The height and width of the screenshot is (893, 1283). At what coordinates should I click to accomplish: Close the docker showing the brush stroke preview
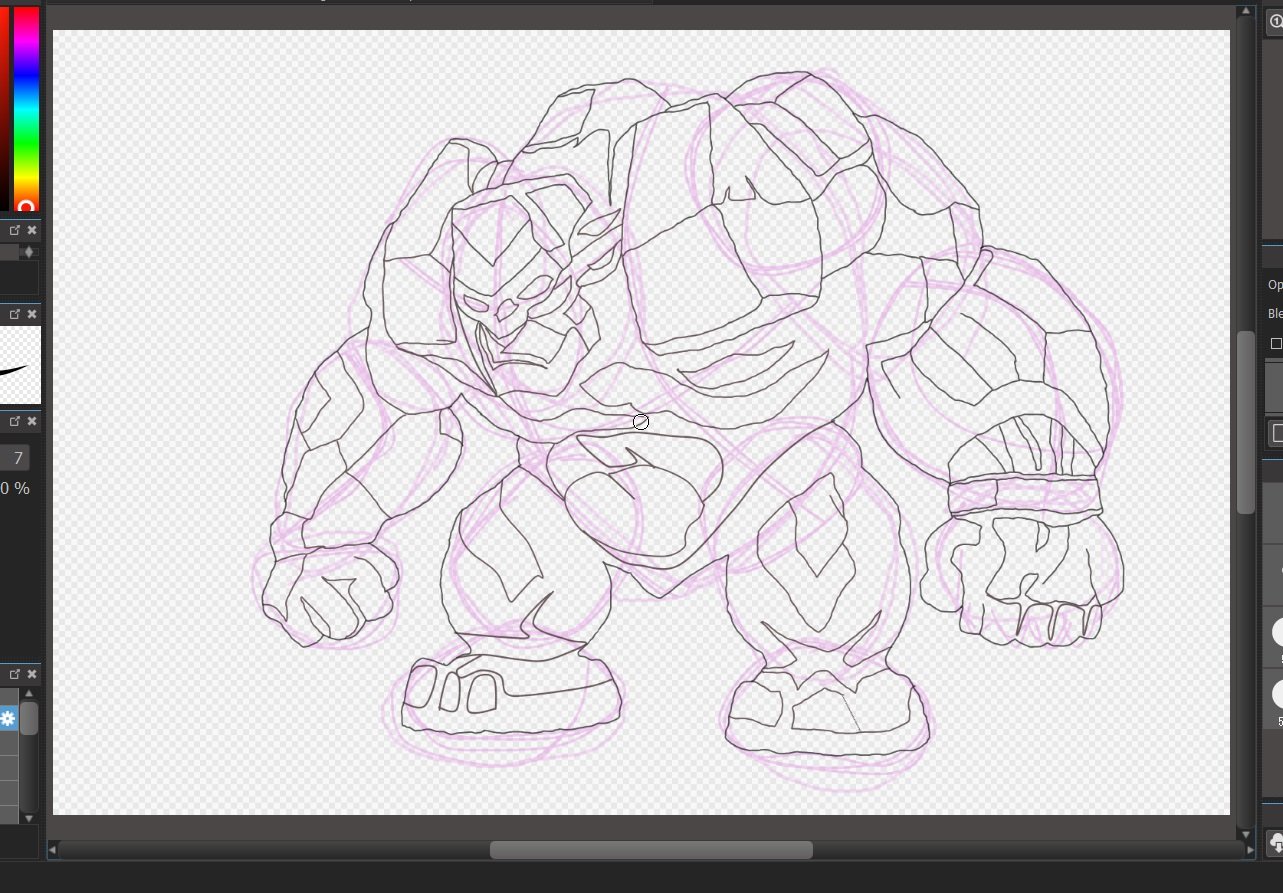[x=31, y=314]
